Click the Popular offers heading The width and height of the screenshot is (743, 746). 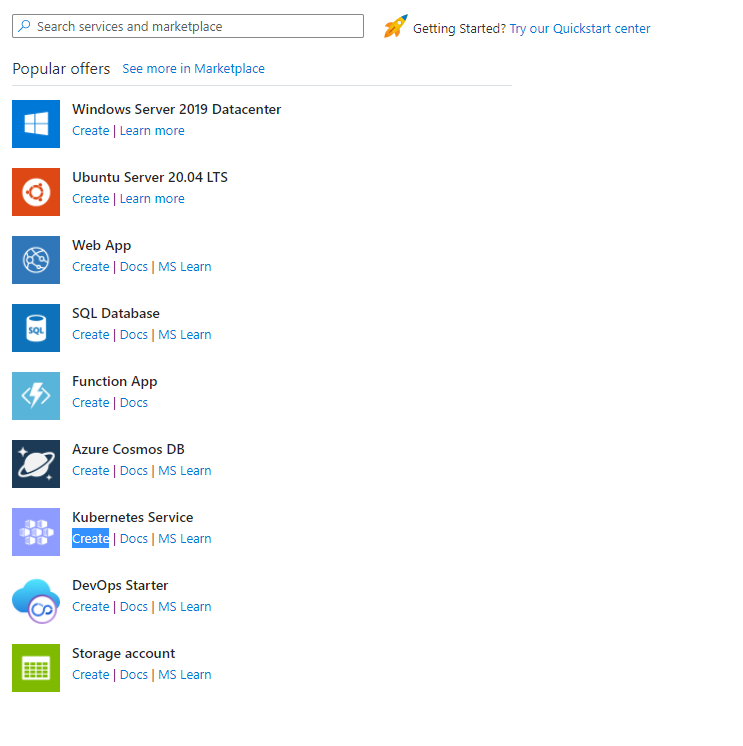pyautogui.click(x=61, y=69)
